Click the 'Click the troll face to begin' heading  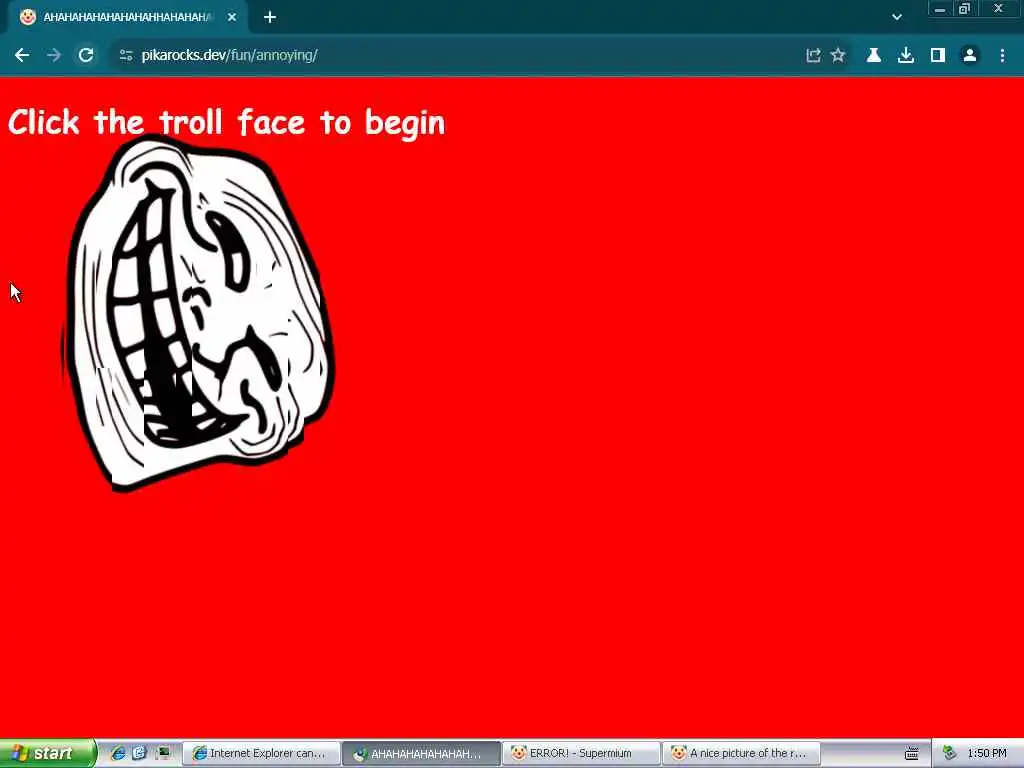click(227, 123)
